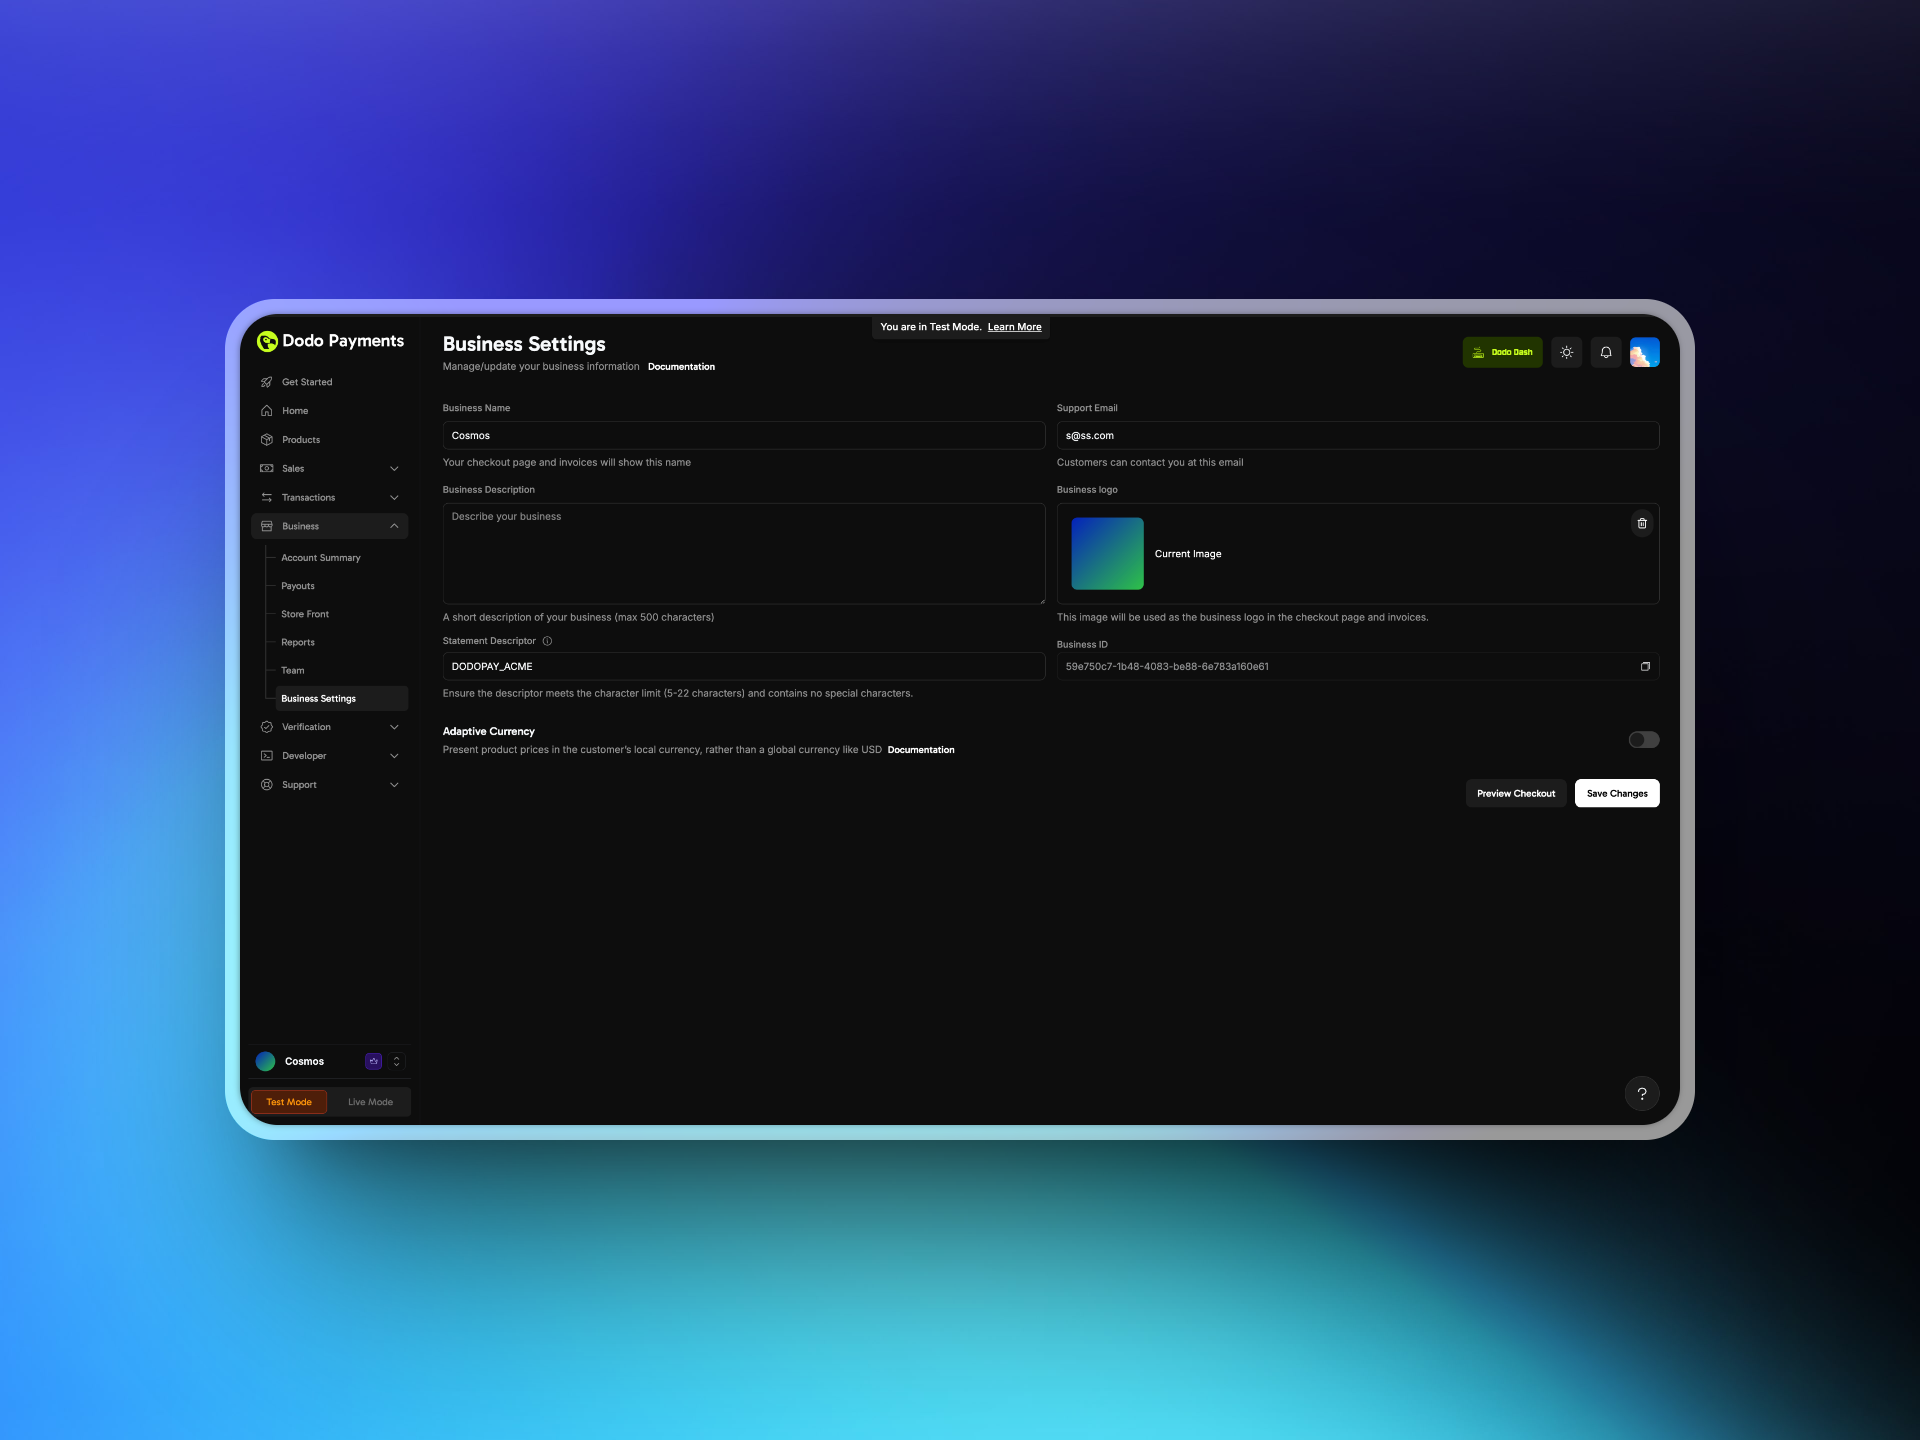Open help question mark button

tap(1641, 1093)
